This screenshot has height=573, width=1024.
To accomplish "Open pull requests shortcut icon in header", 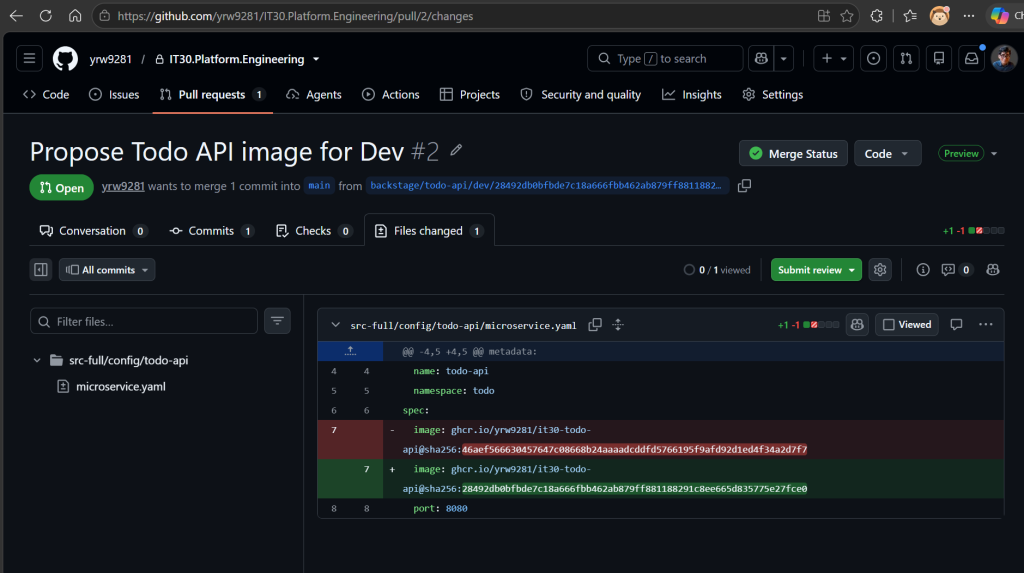I will [906, 59].
